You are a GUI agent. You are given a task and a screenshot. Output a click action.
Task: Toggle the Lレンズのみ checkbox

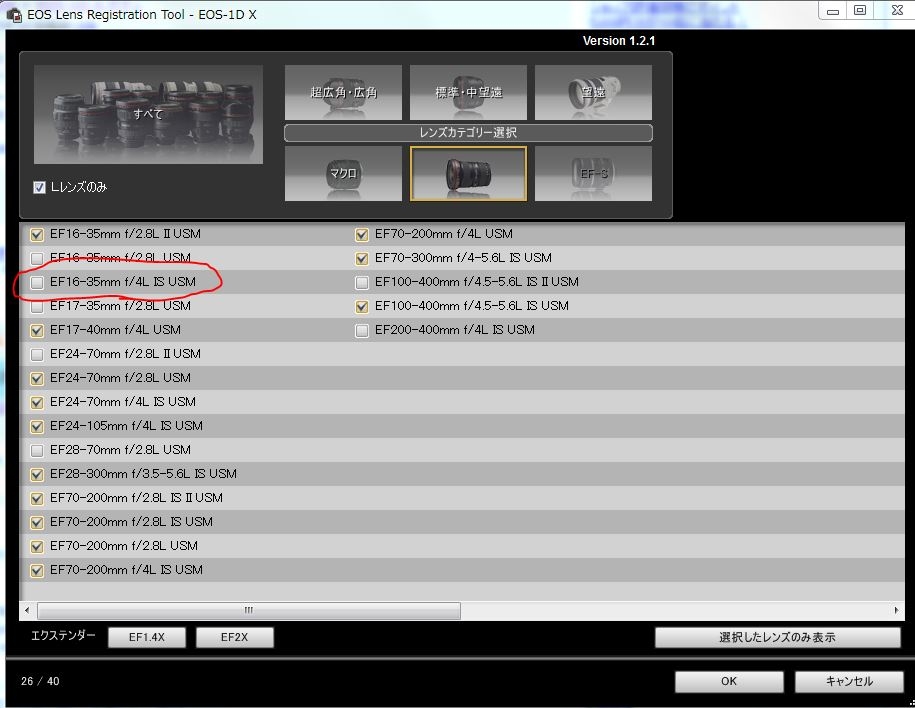coord(39,187)
